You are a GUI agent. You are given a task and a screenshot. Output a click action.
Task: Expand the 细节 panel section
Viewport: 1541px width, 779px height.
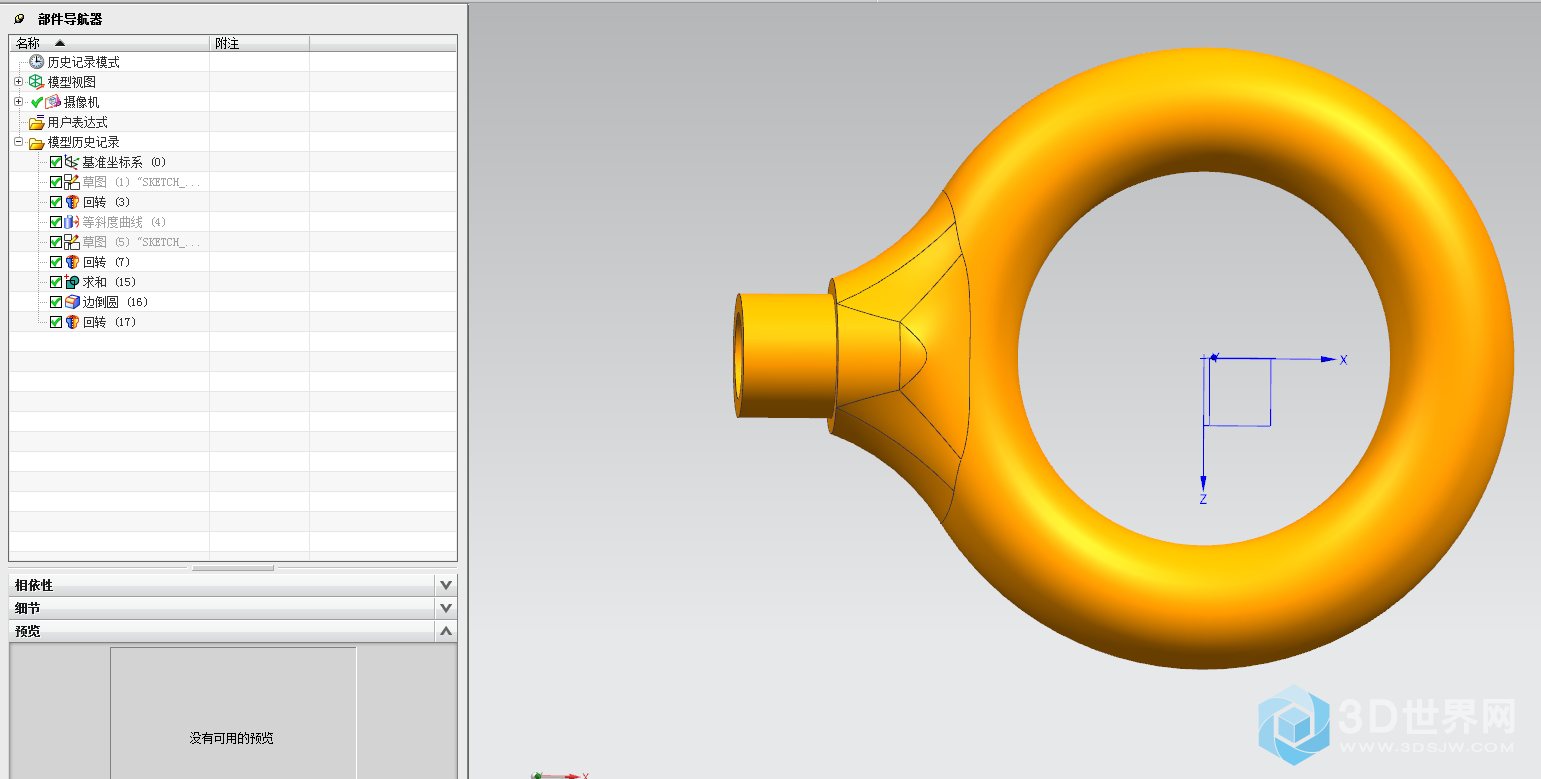coord(446,608)
